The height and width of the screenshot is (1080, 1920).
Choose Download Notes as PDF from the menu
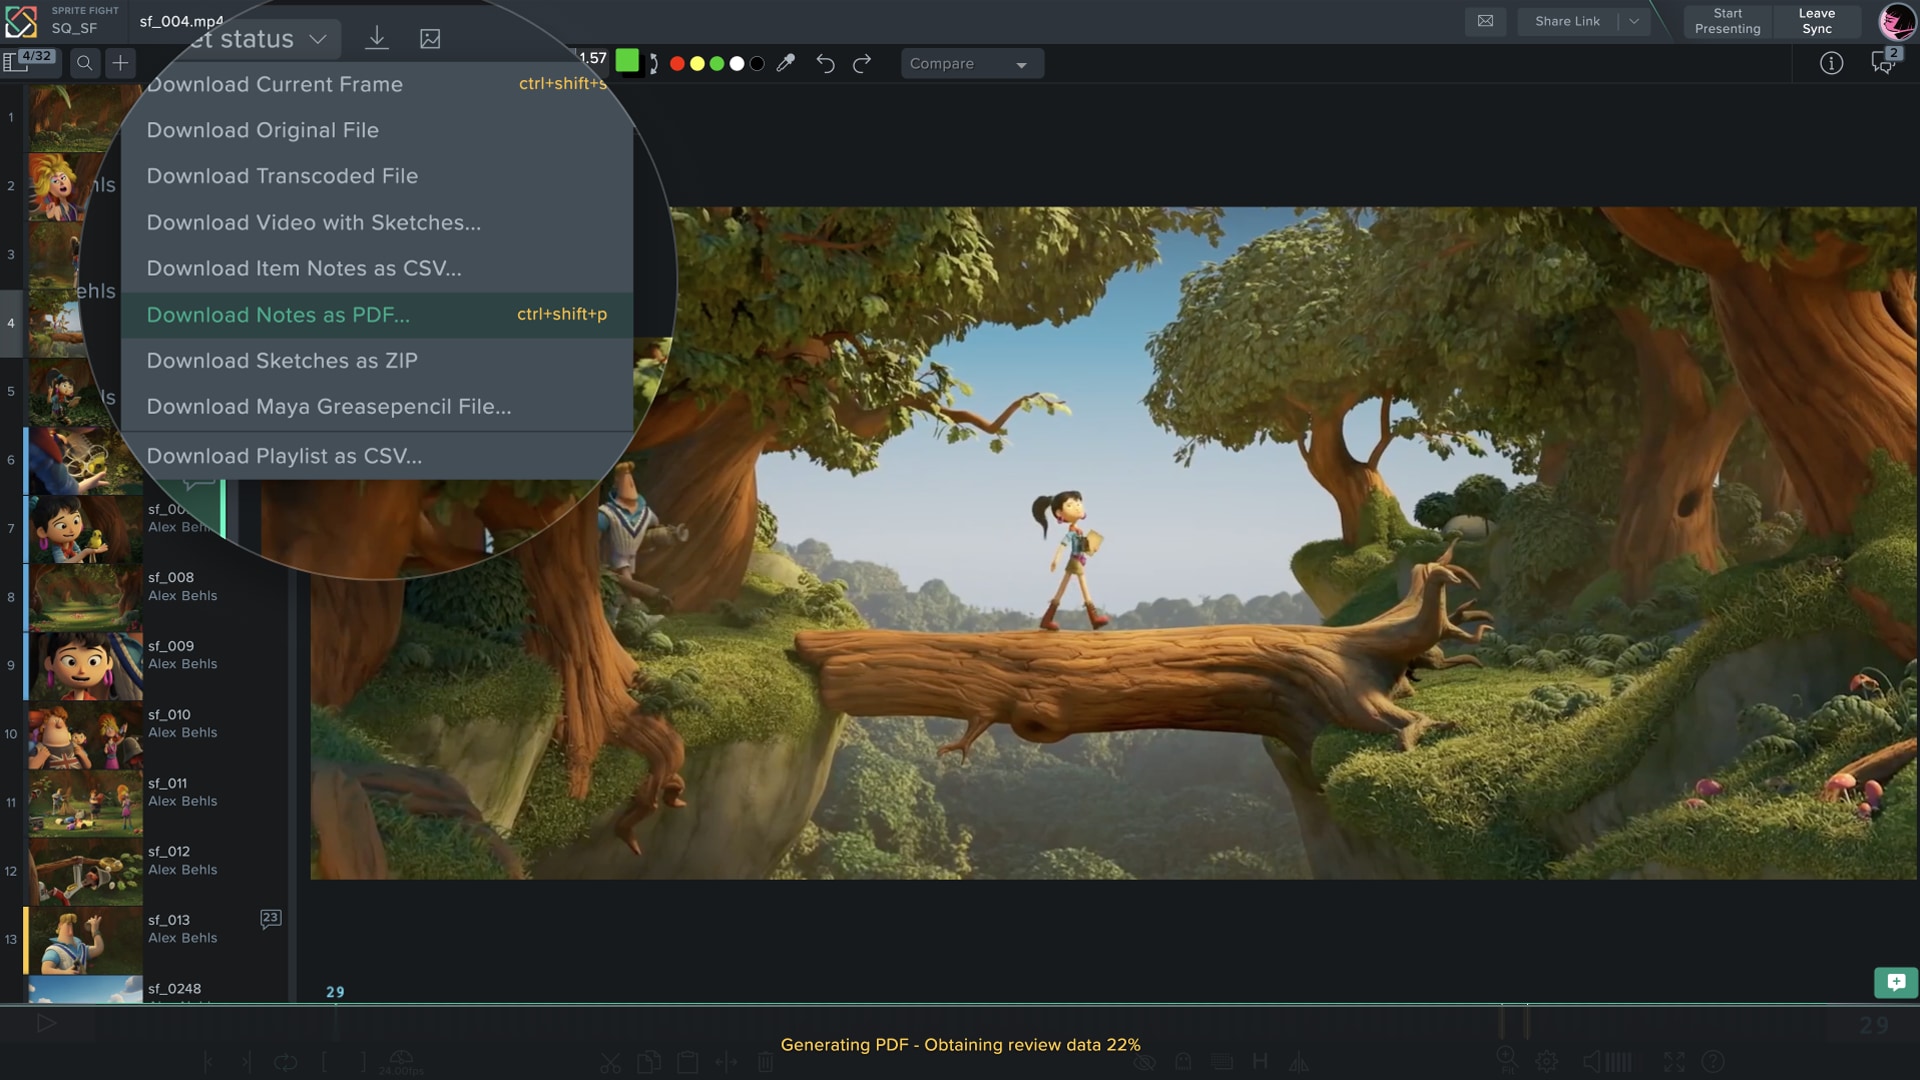tap(278, 314)
